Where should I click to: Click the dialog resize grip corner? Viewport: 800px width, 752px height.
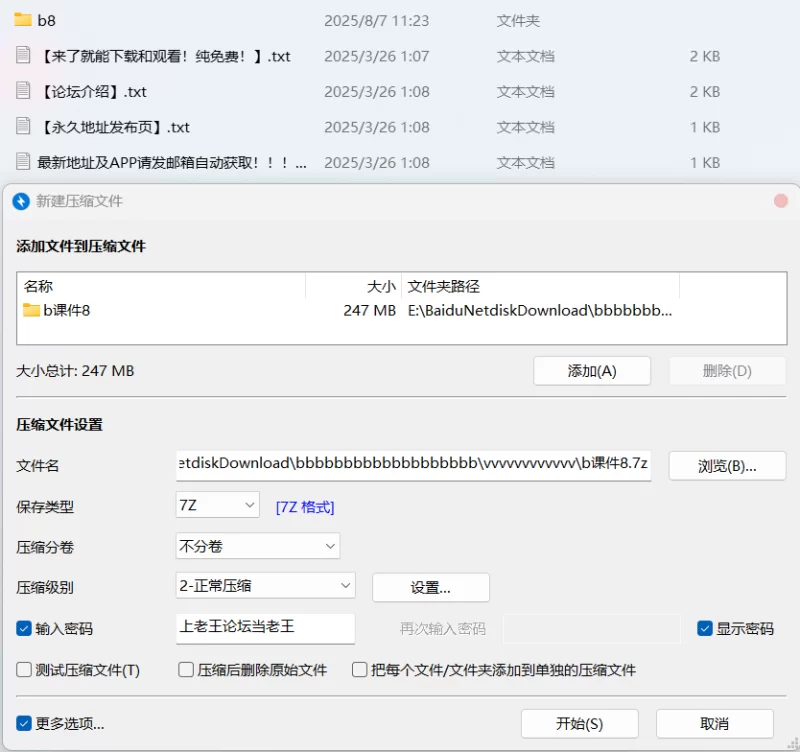(x=793, y=744)
